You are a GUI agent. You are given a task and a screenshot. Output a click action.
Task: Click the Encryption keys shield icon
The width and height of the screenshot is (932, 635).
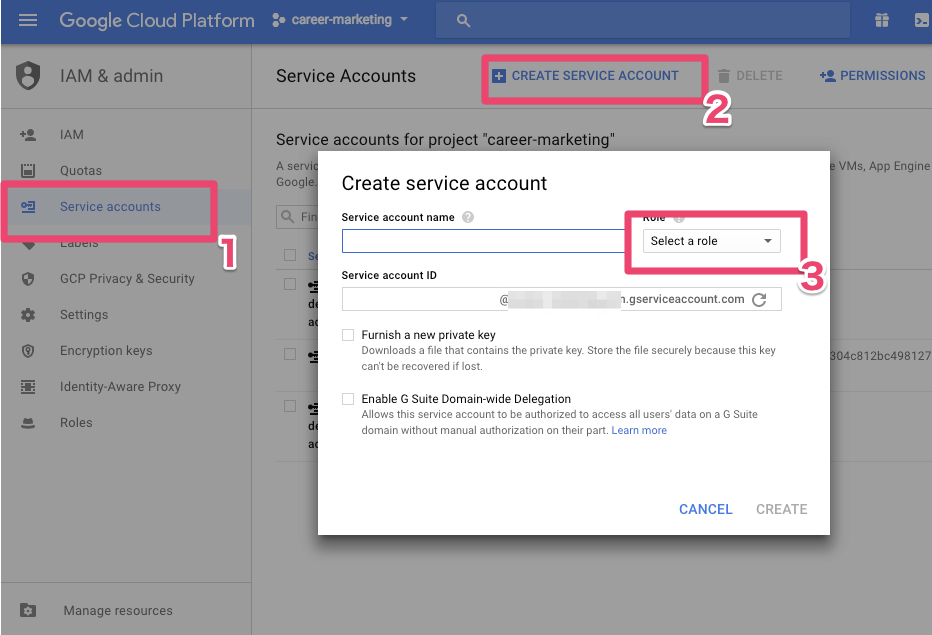26,350
